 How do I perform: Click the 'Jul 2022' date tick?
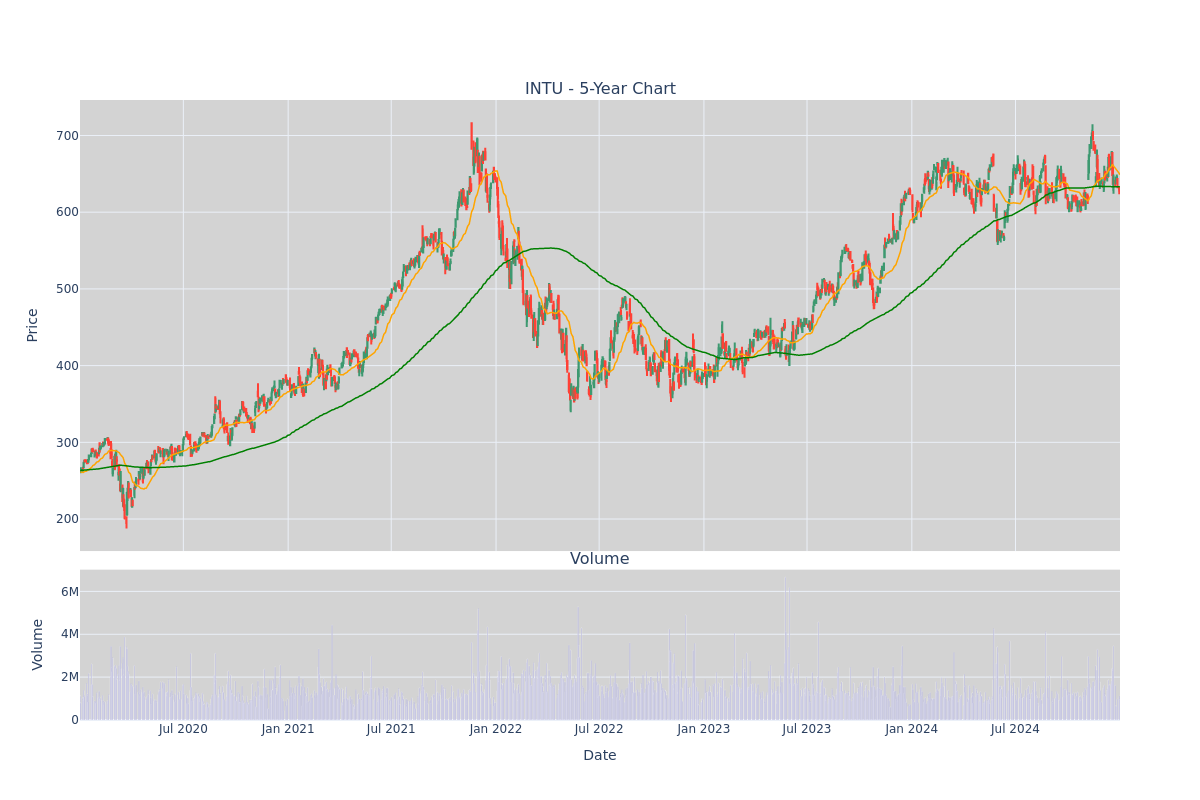[599, 730]
